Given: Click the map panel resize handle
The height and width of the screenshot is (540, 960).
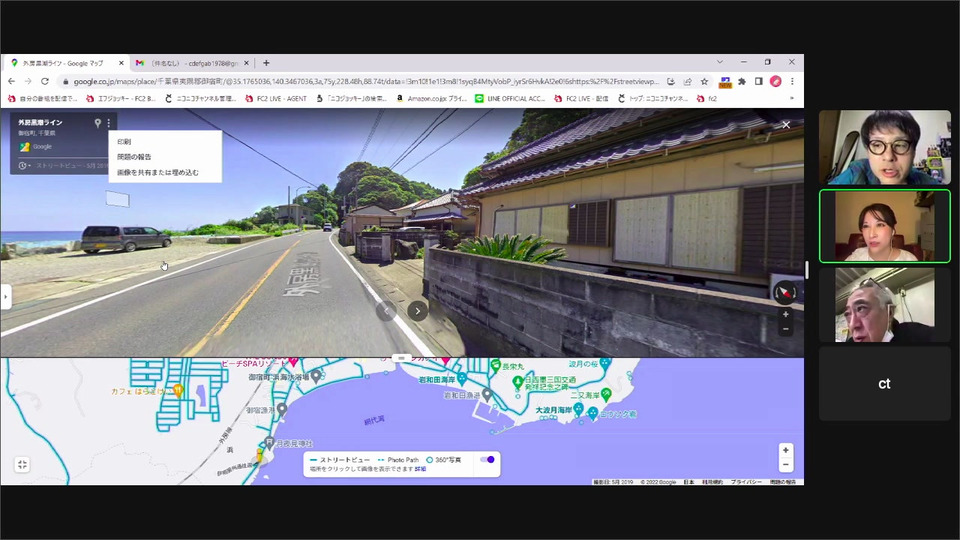Looking at the screenshot, I should click(x=401, y=358).
